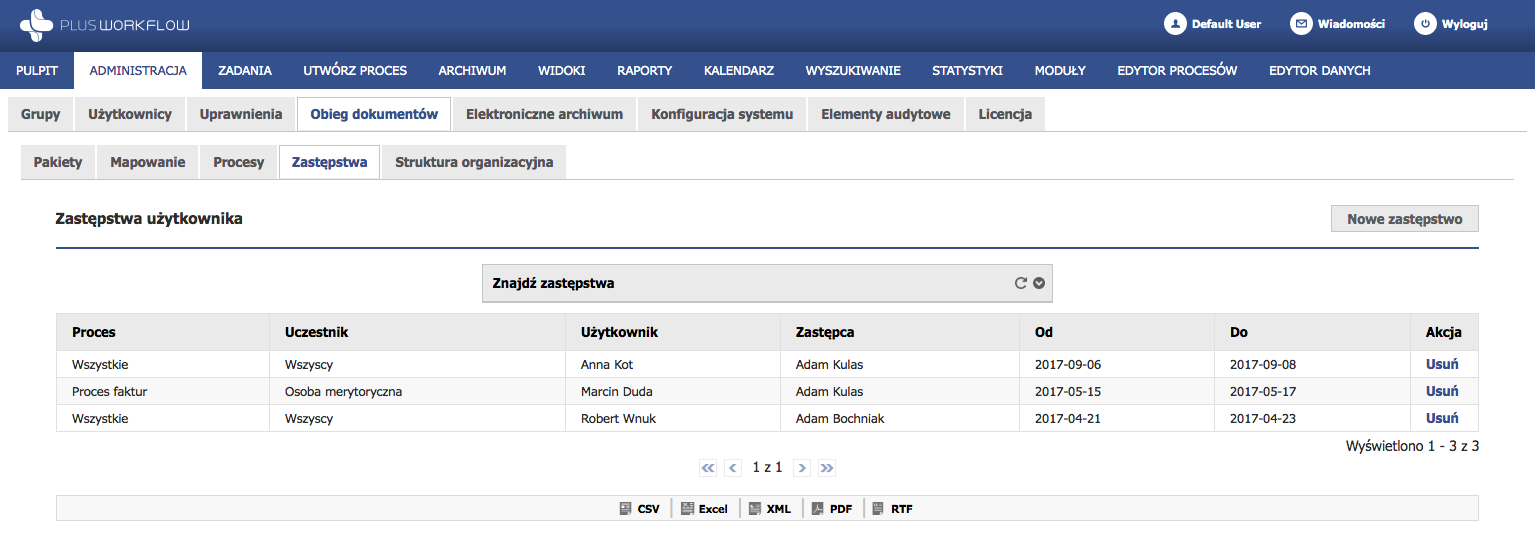Export table to Excel
Viewport: 1535px width, 542px height.
pyautogui.click(x=704, y=509)
